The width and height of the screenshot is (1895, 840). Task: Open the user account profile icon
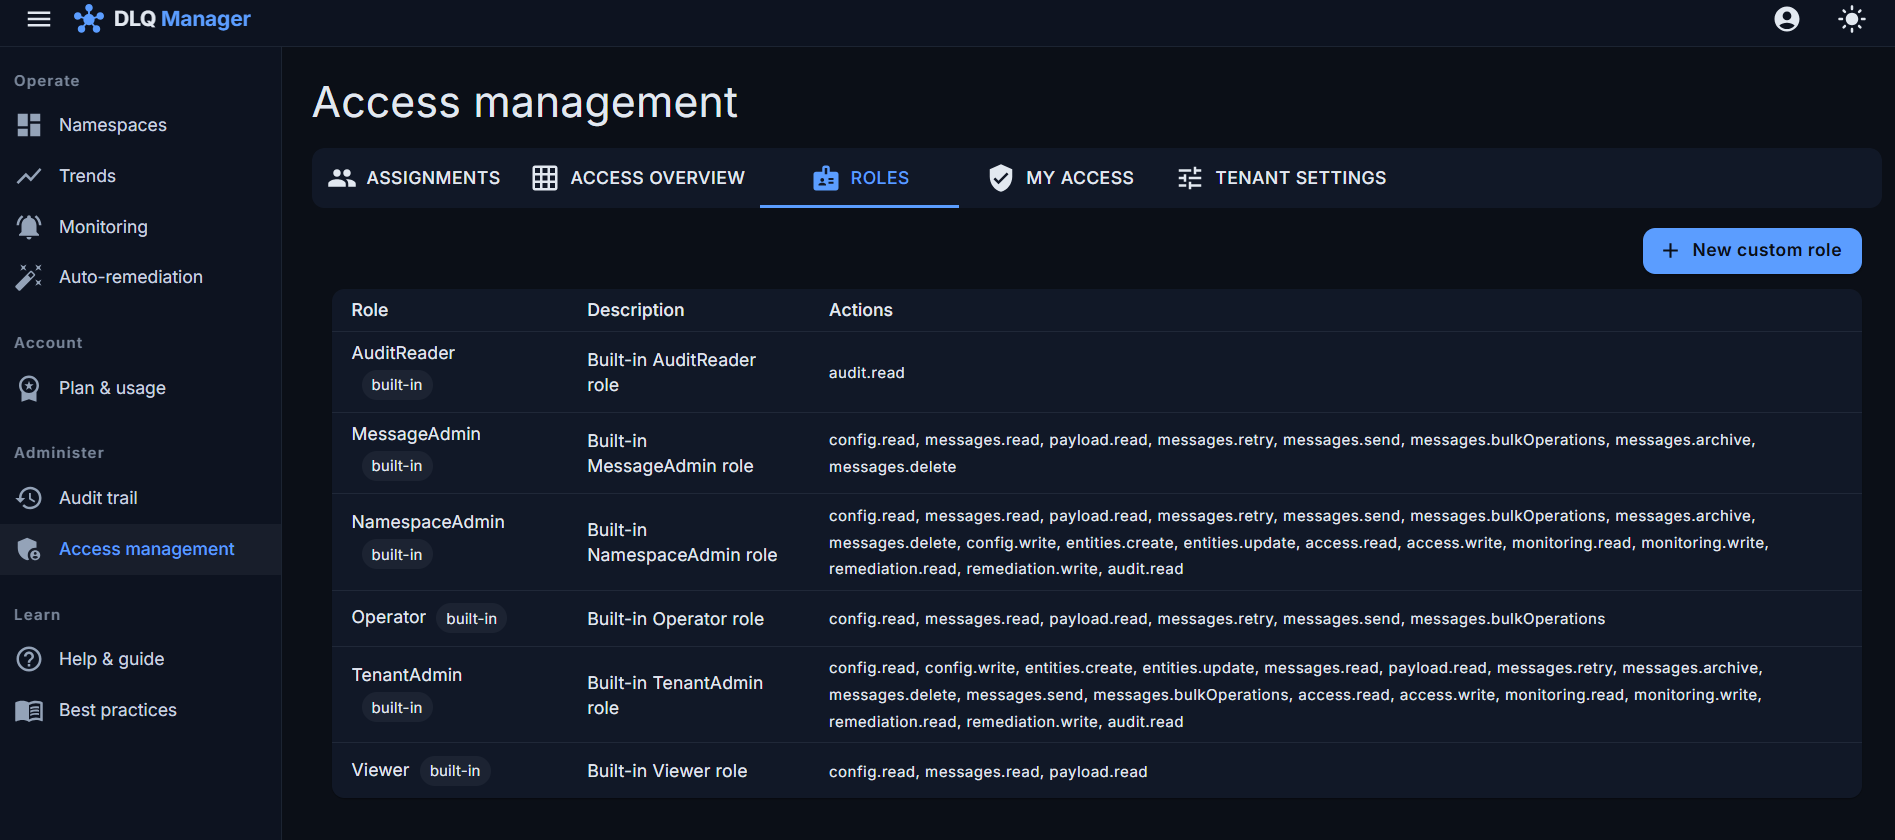[x=1787, y=19]
